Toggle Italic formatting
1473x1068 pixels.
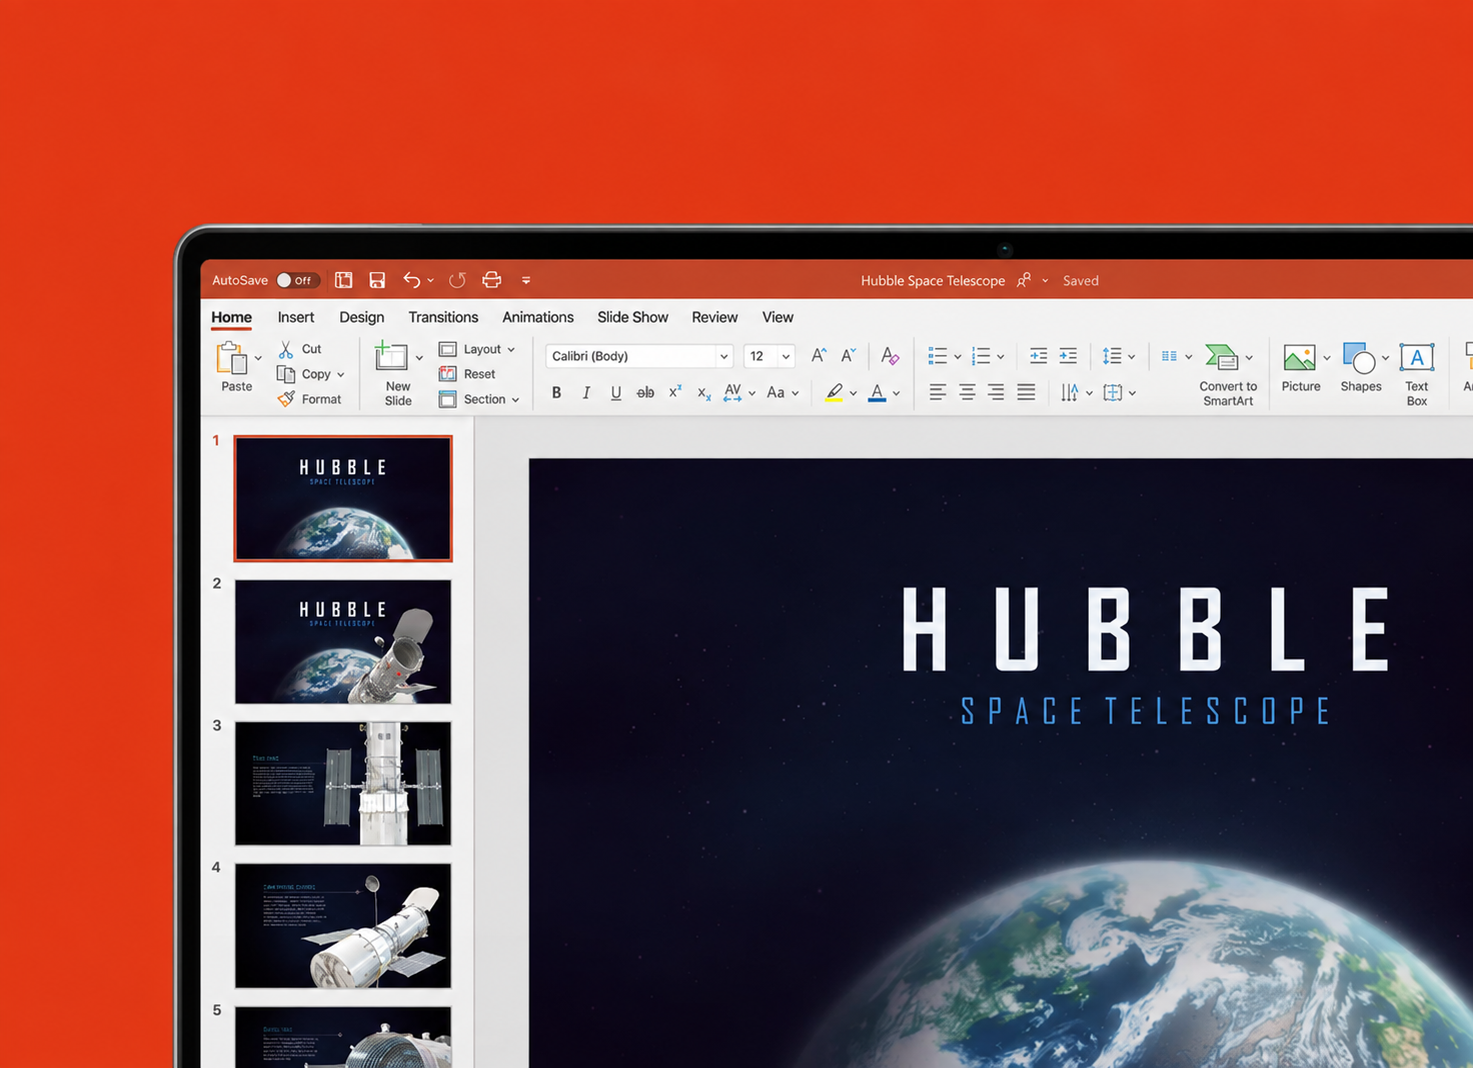[x=586, y=393]
